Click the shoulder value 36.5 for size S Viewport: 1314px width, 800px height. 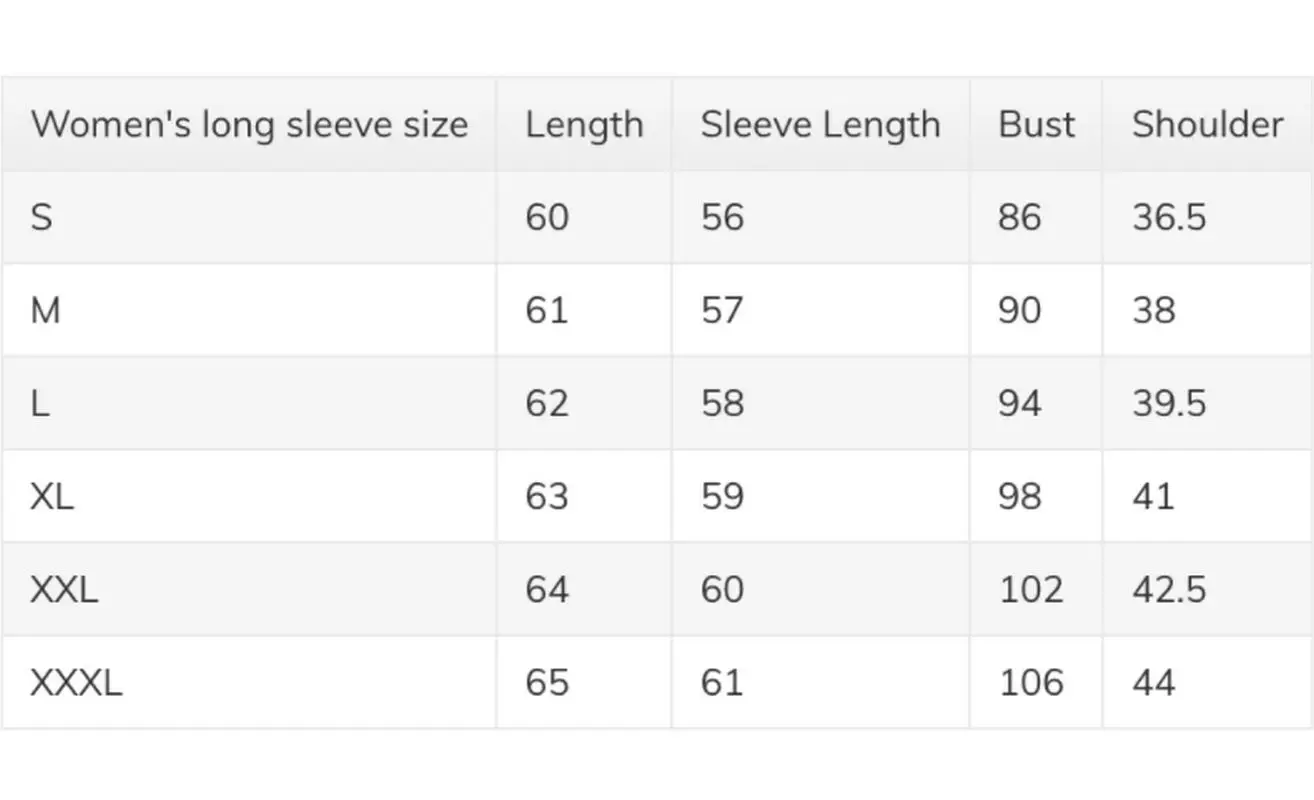pyautogui.click(x=1169, y=217)
